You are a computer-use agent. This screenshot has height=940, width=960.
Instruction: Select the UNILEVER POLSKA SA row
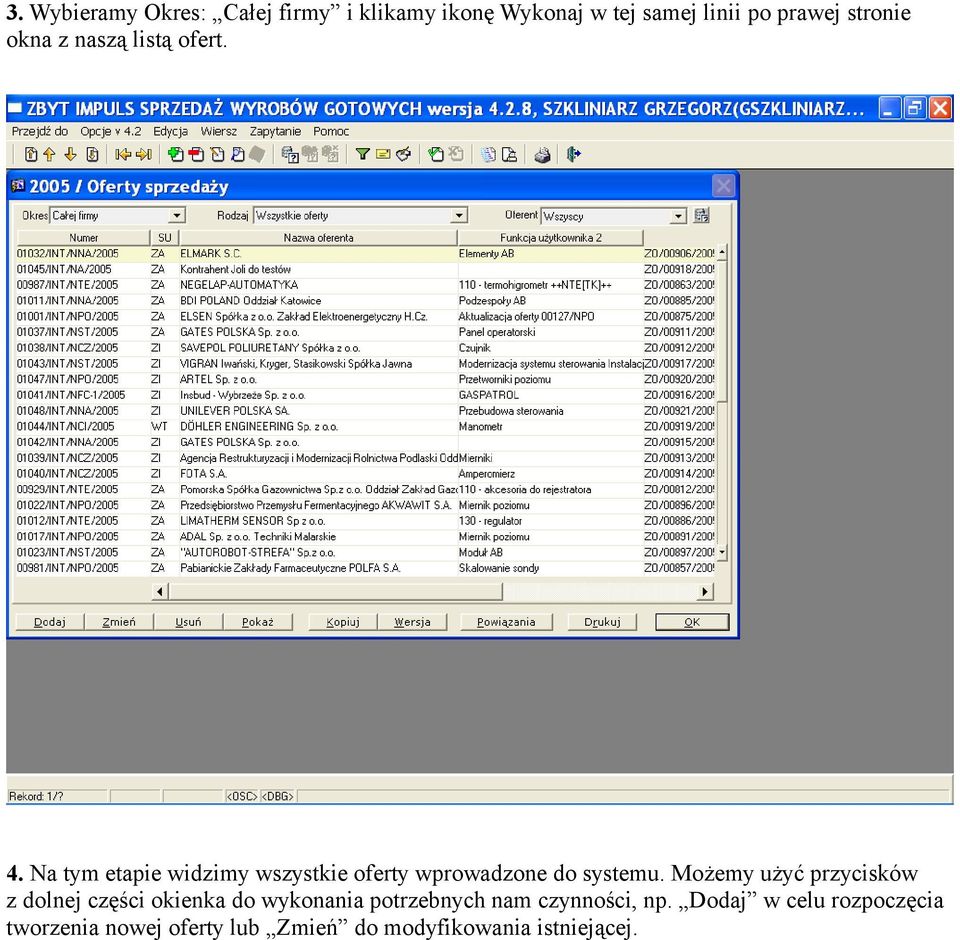coord(366,411)
